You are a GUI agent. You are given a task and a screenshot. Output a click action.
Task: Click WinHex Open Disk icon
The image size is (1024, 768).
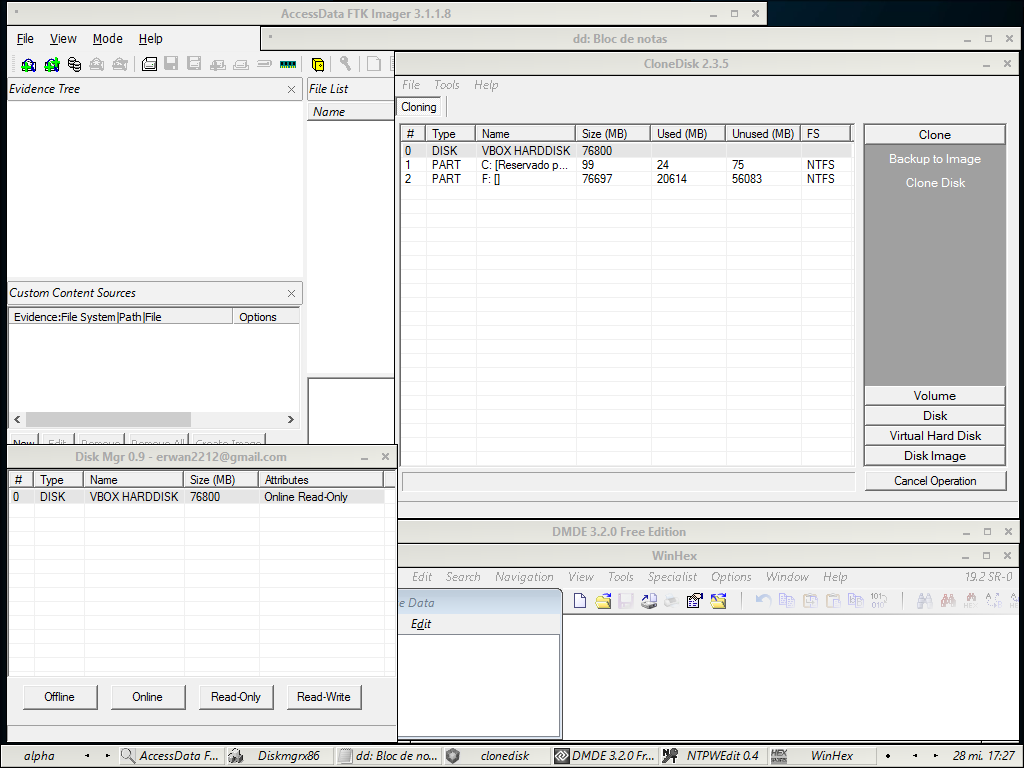[649, 601]
